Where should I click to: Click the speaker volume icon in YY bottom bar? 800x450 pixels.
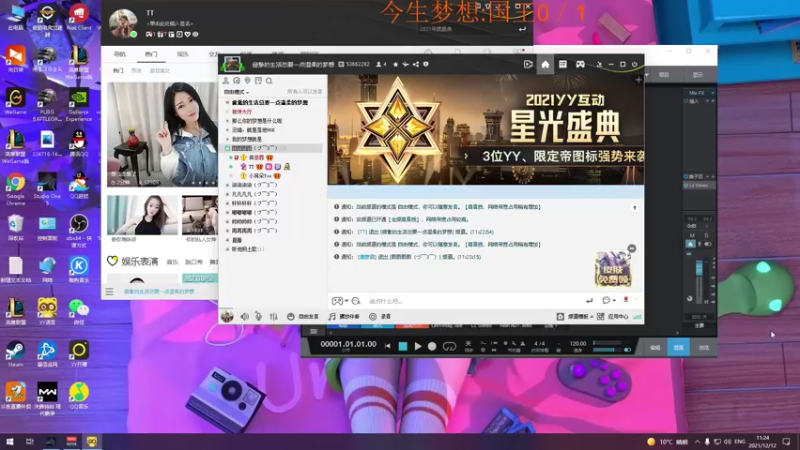click(x=244, y=317)
